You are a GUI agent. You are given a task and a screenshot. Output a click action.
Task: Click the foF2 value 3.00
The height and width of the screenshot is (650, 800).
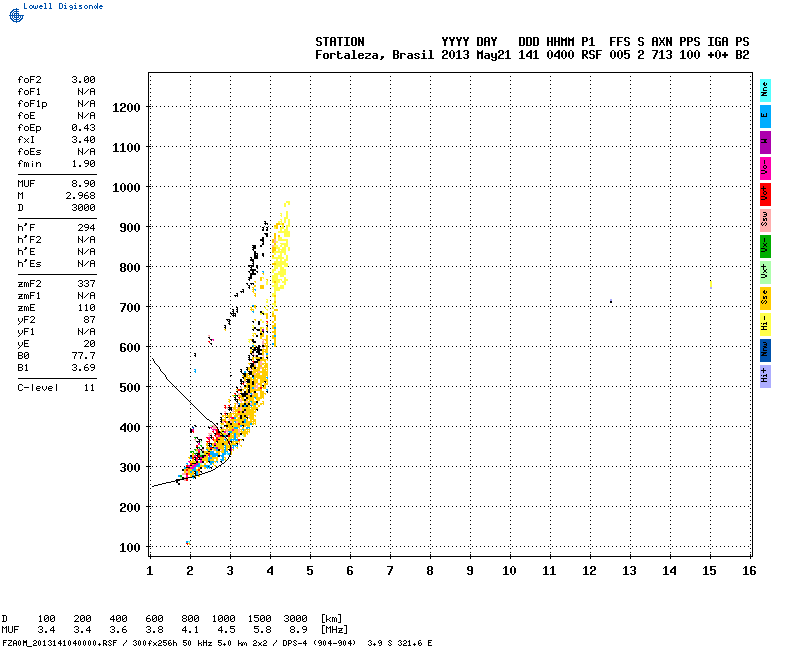(x=83, y=79)
